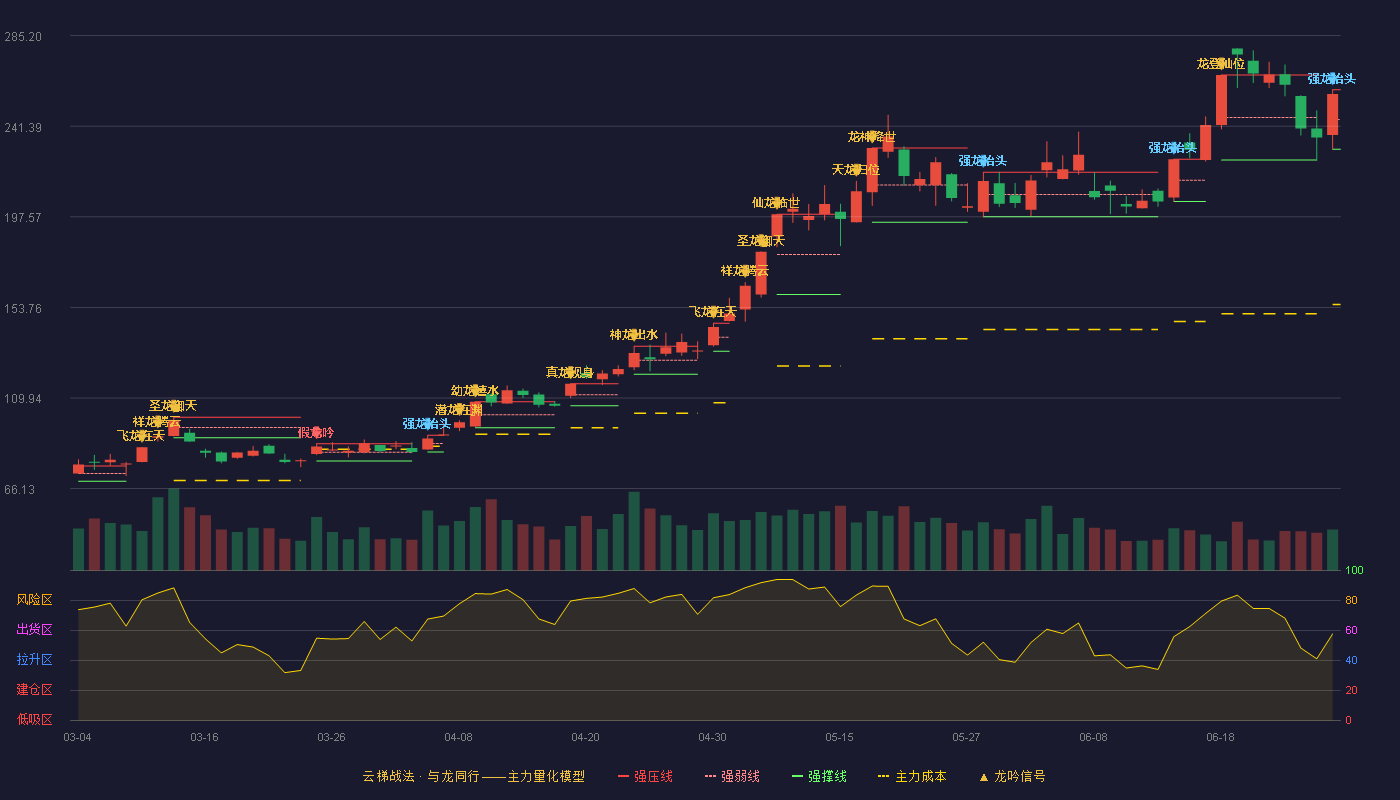This screenshot has height=800, width=1400.
Task: Click the 285.20 price axis label
Action: tap(23, 37)
